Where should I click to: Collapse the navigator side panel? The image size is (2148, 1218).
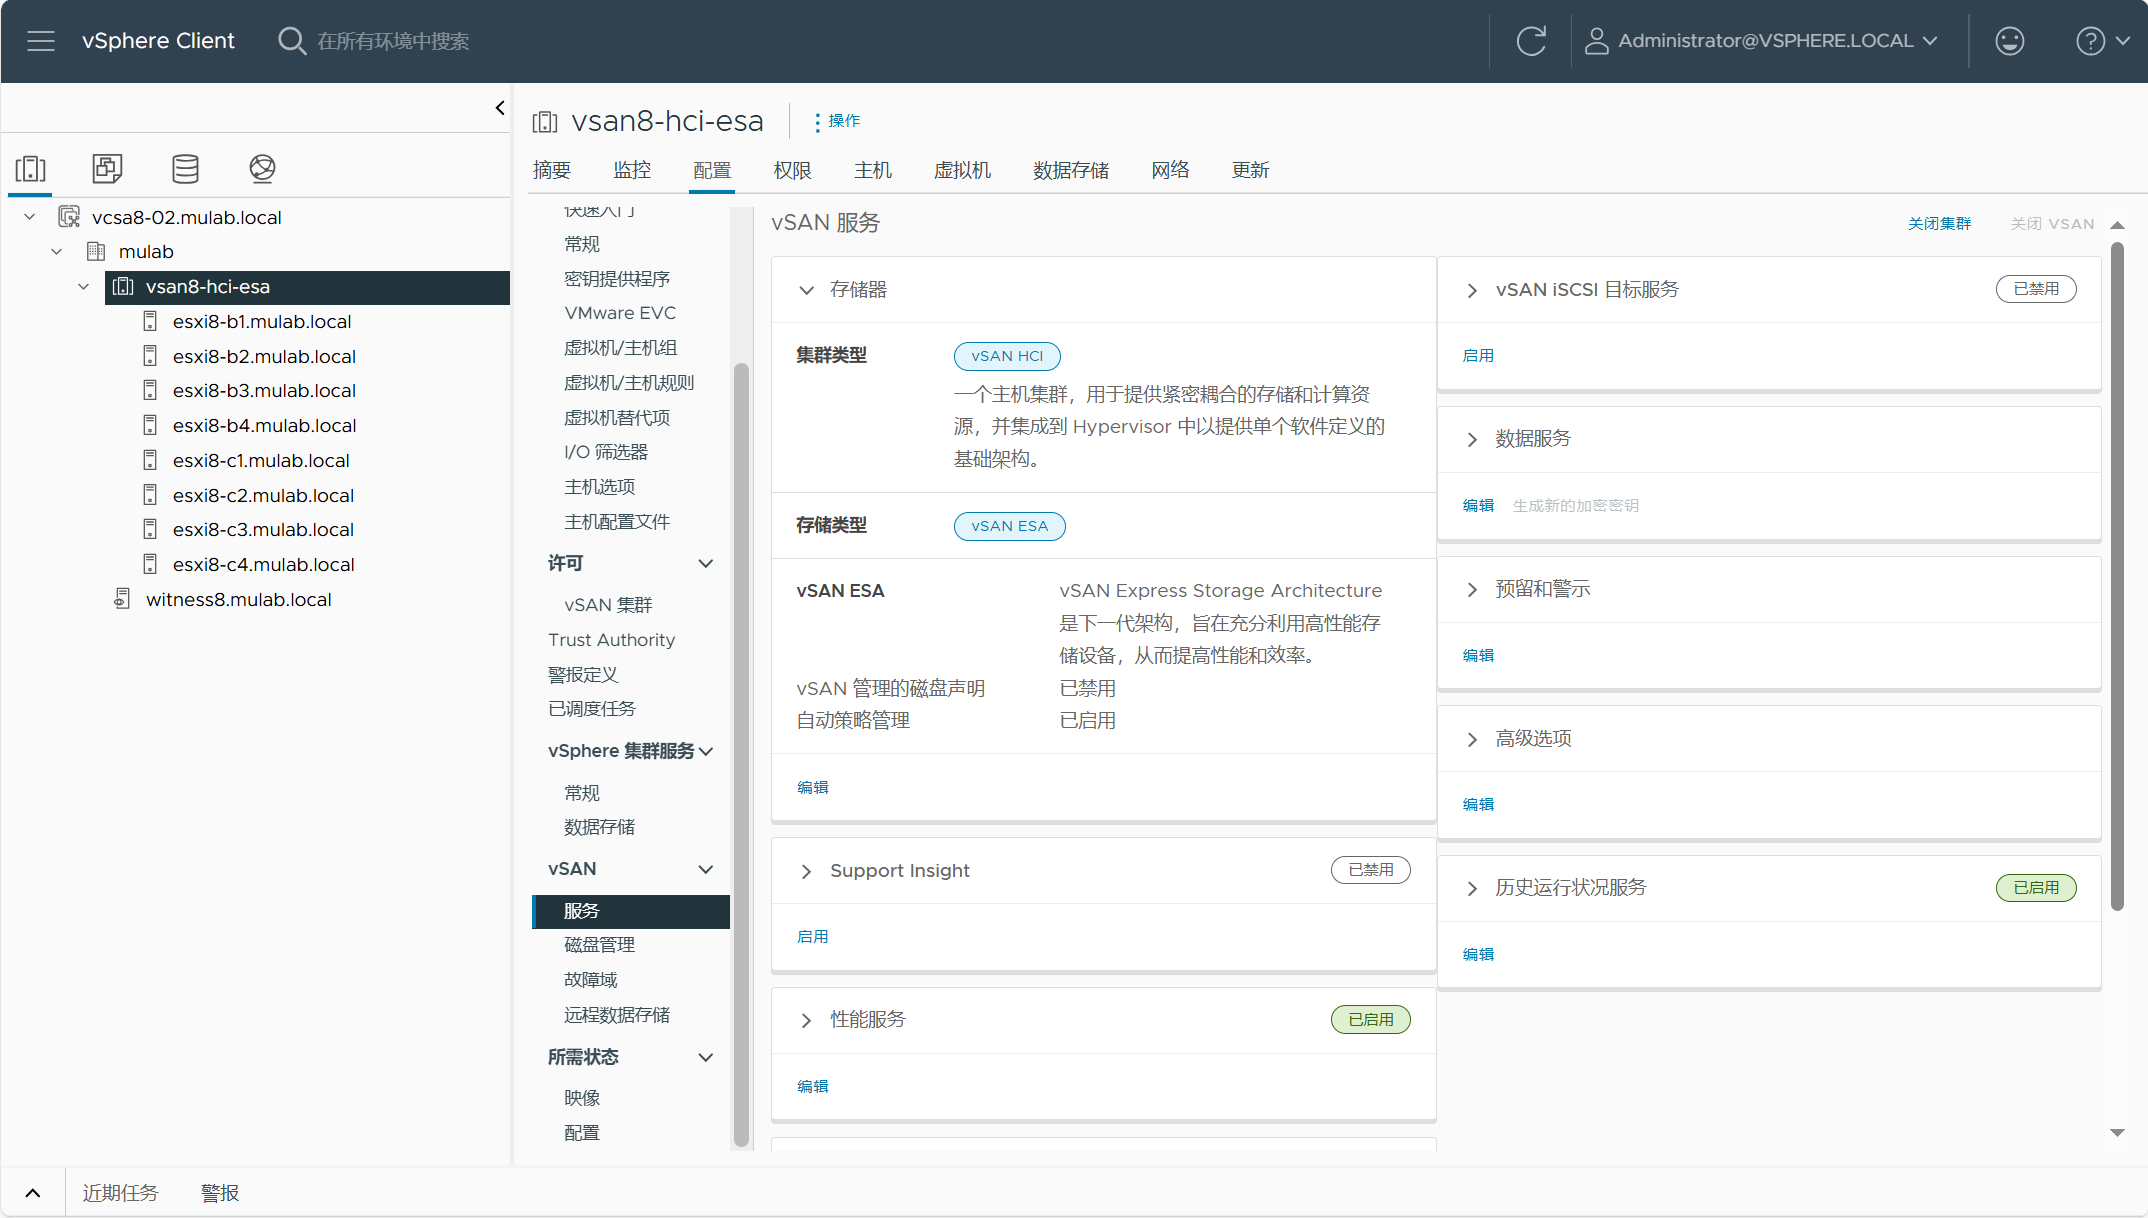(500, 108)
